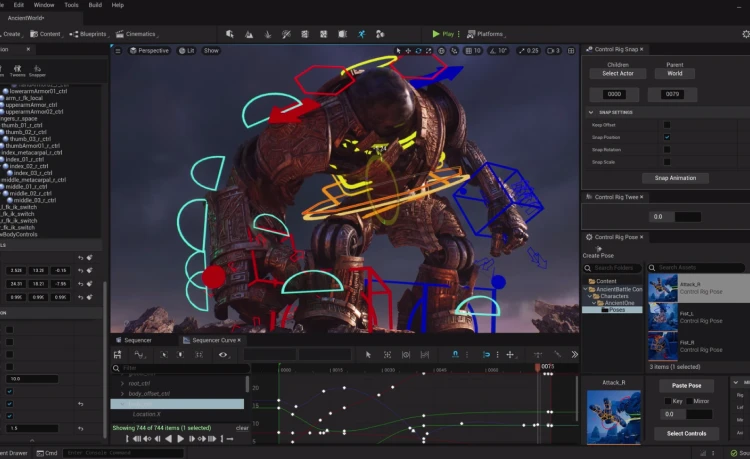Click the Tweens tool icon
This screenshot has width=750, height=459.
(18, 71)
